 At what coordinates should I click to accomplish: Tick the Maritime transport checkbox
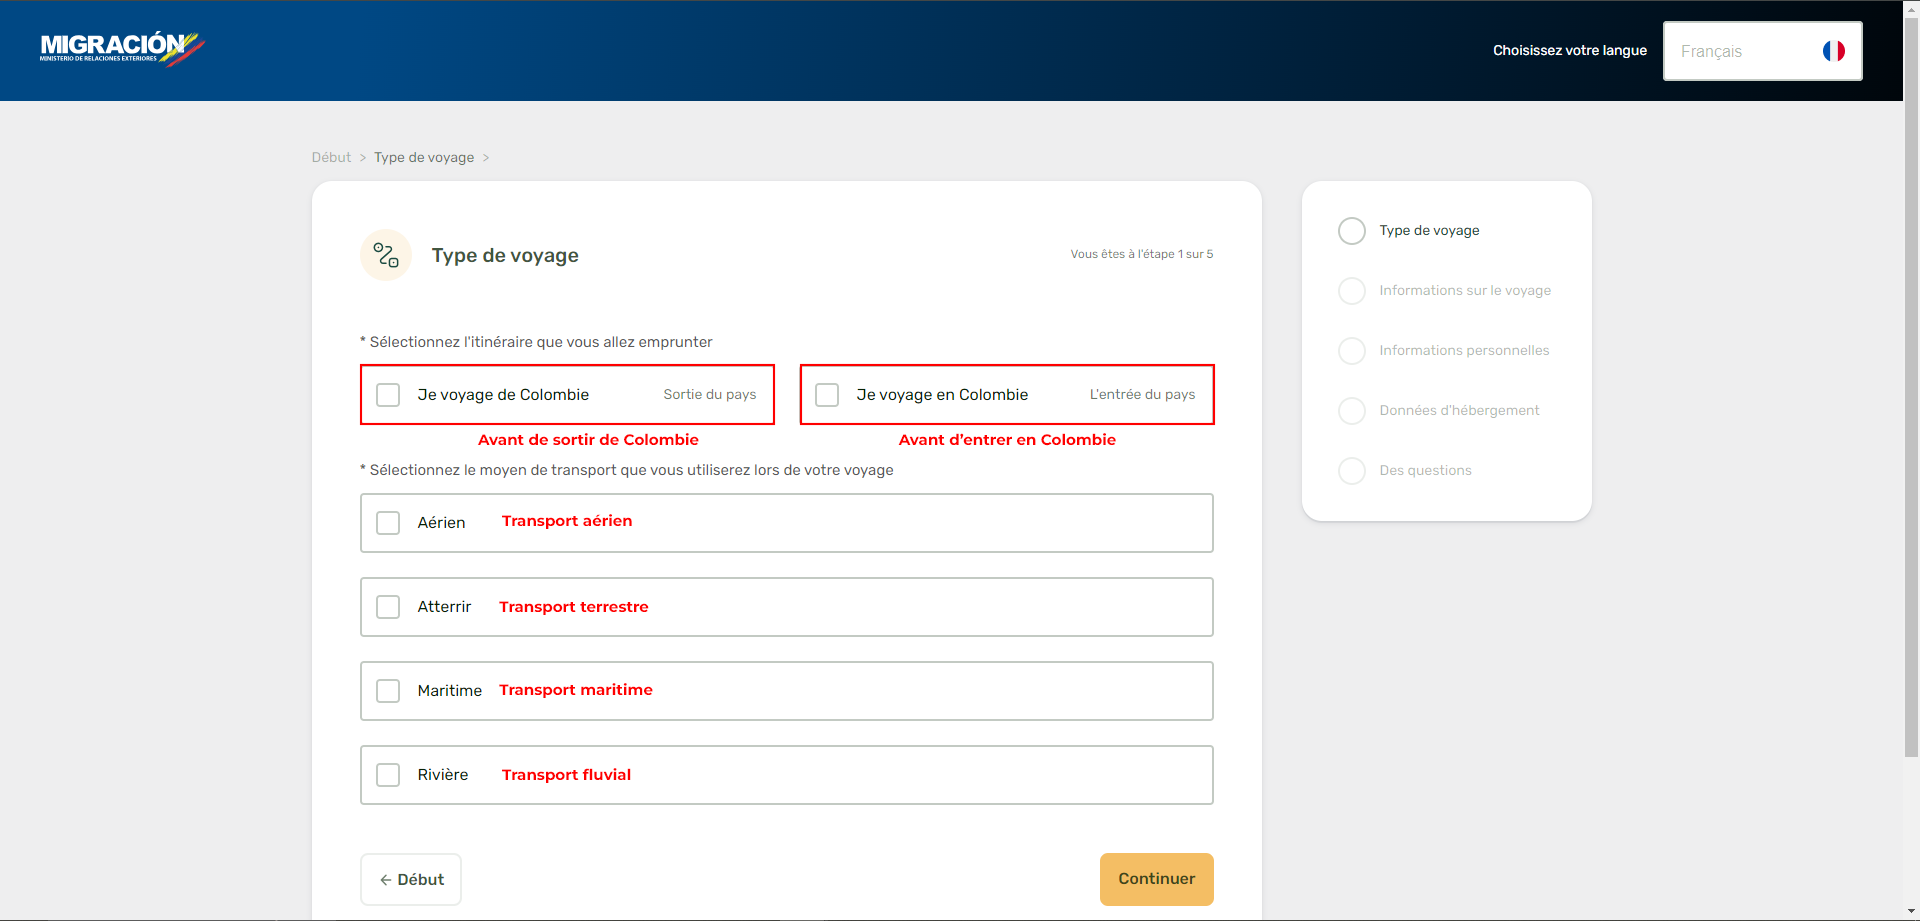pos(388,691)
